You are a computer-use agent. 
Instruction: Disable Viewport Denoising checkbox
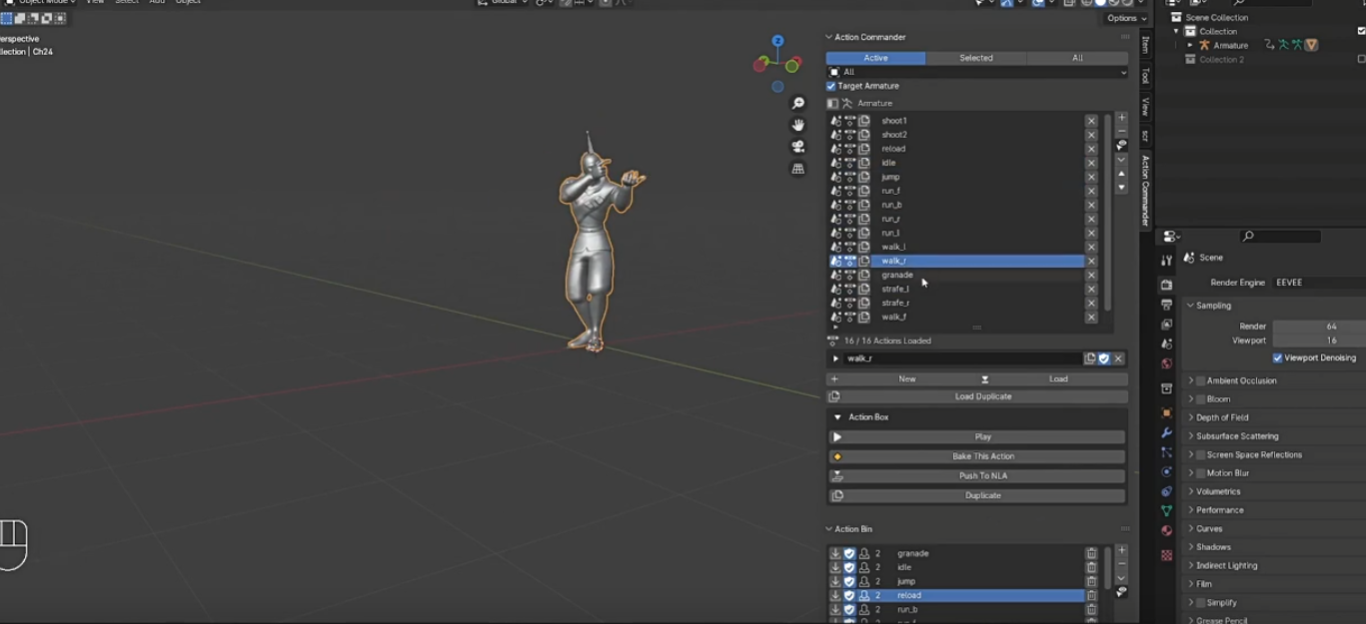pyautogui.click(x=1278, y=358)
